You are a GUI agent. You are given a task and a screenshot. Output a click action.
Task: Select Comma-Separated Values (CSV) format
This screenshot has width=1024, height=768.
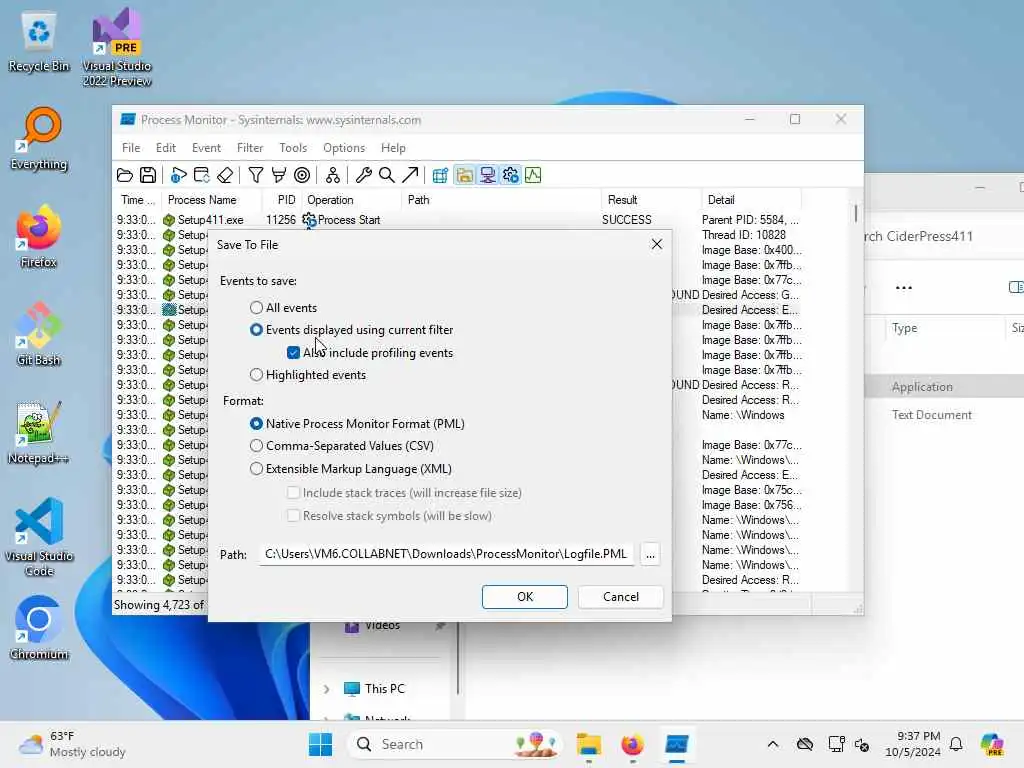(256, 446)
